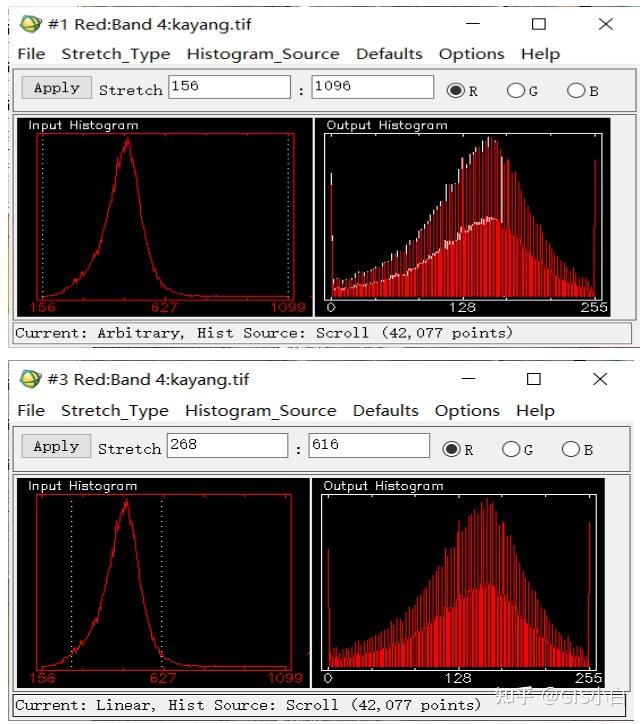The height and width of the screenshot is (724, 644).
Task: Open Help menu in #3 window
Action: click(535, 410)
